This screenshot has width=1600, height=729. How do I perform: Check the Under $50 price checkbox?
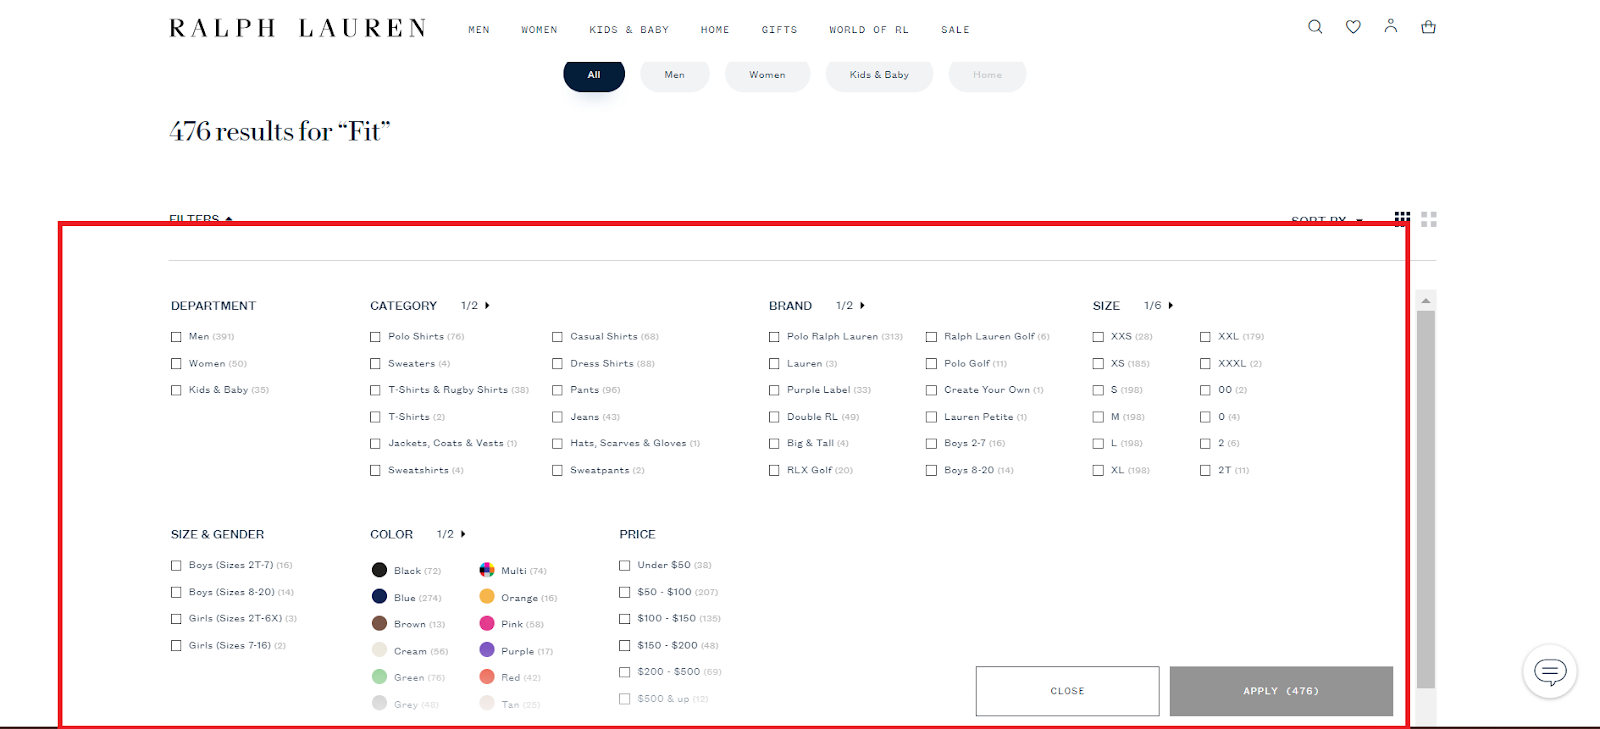pyautogui.click(x=625, y=565)
